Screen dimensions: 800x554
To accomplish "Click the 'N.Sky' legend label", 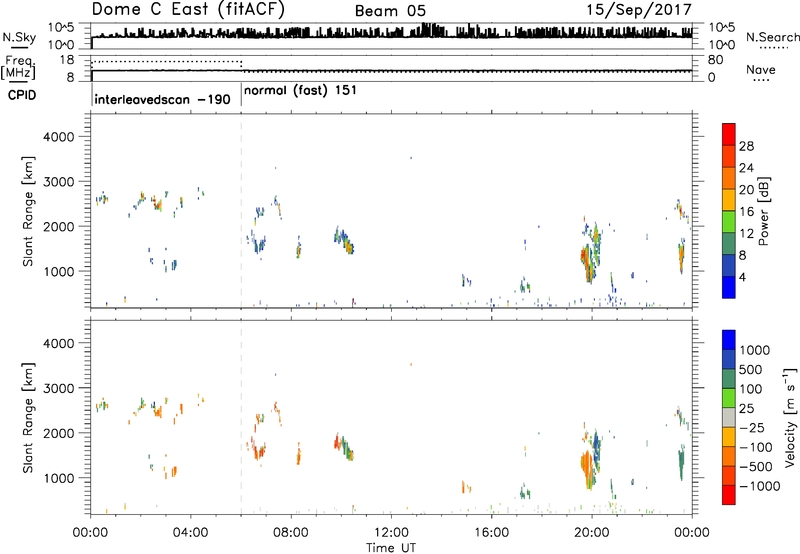I will [x=19, y=37].
